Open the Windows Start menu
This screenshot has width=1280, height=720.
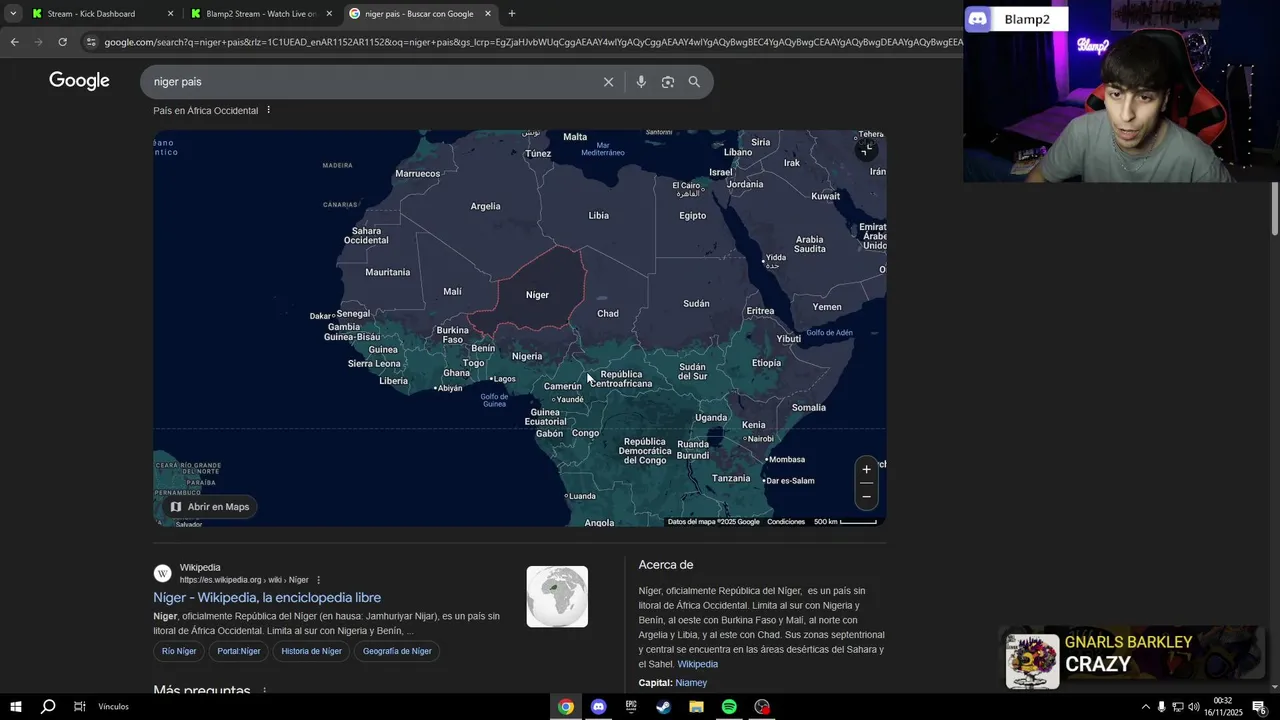pyautogui.click(x=16, y=707)
